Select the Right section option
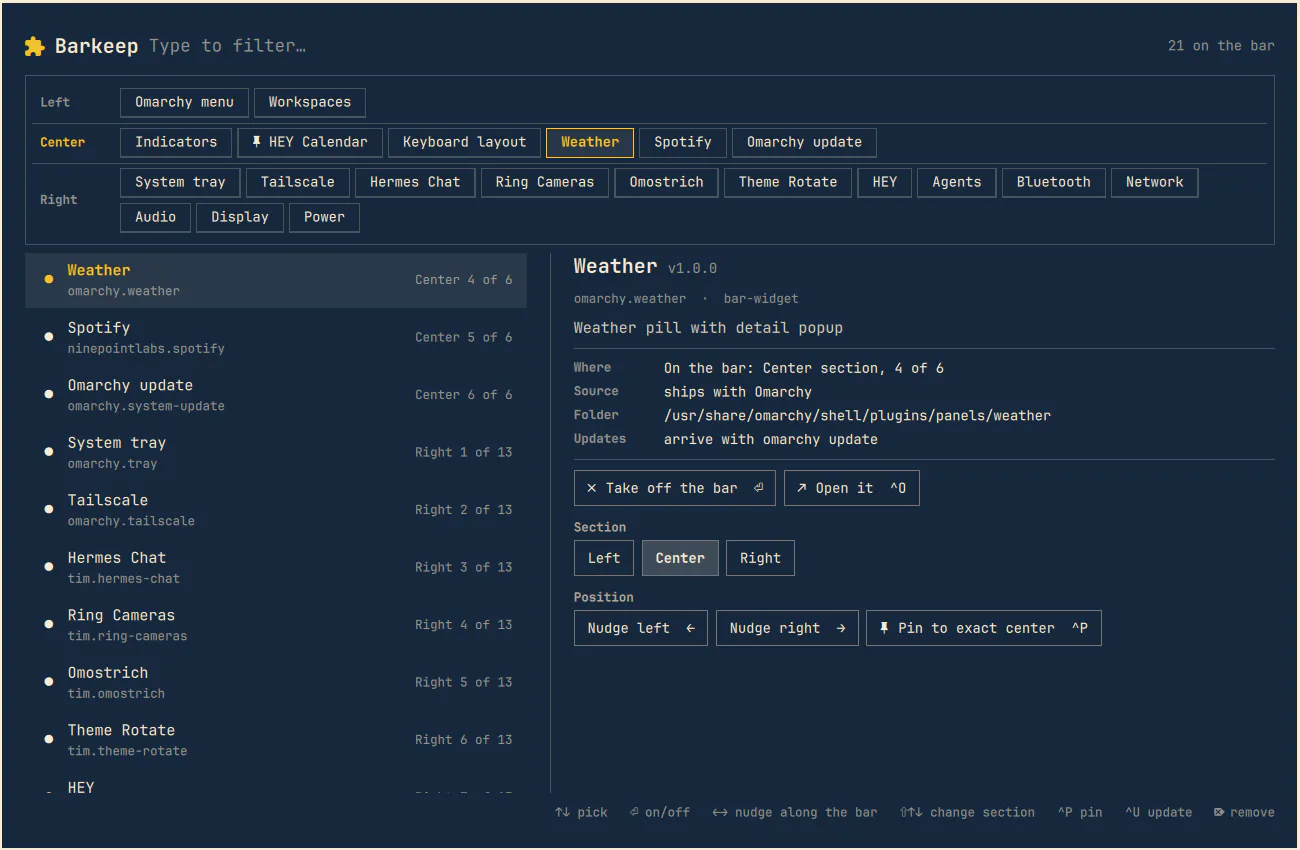 760,558
